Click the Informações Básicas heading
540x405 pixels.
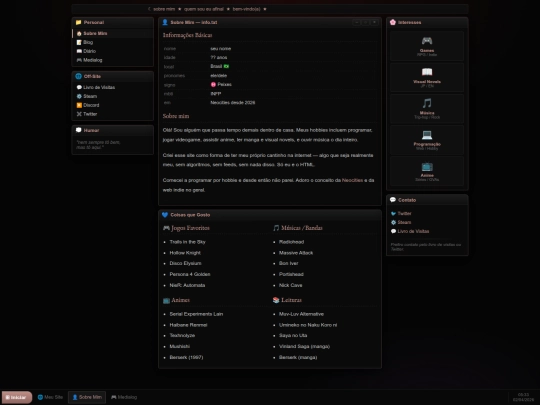point(187,35)
